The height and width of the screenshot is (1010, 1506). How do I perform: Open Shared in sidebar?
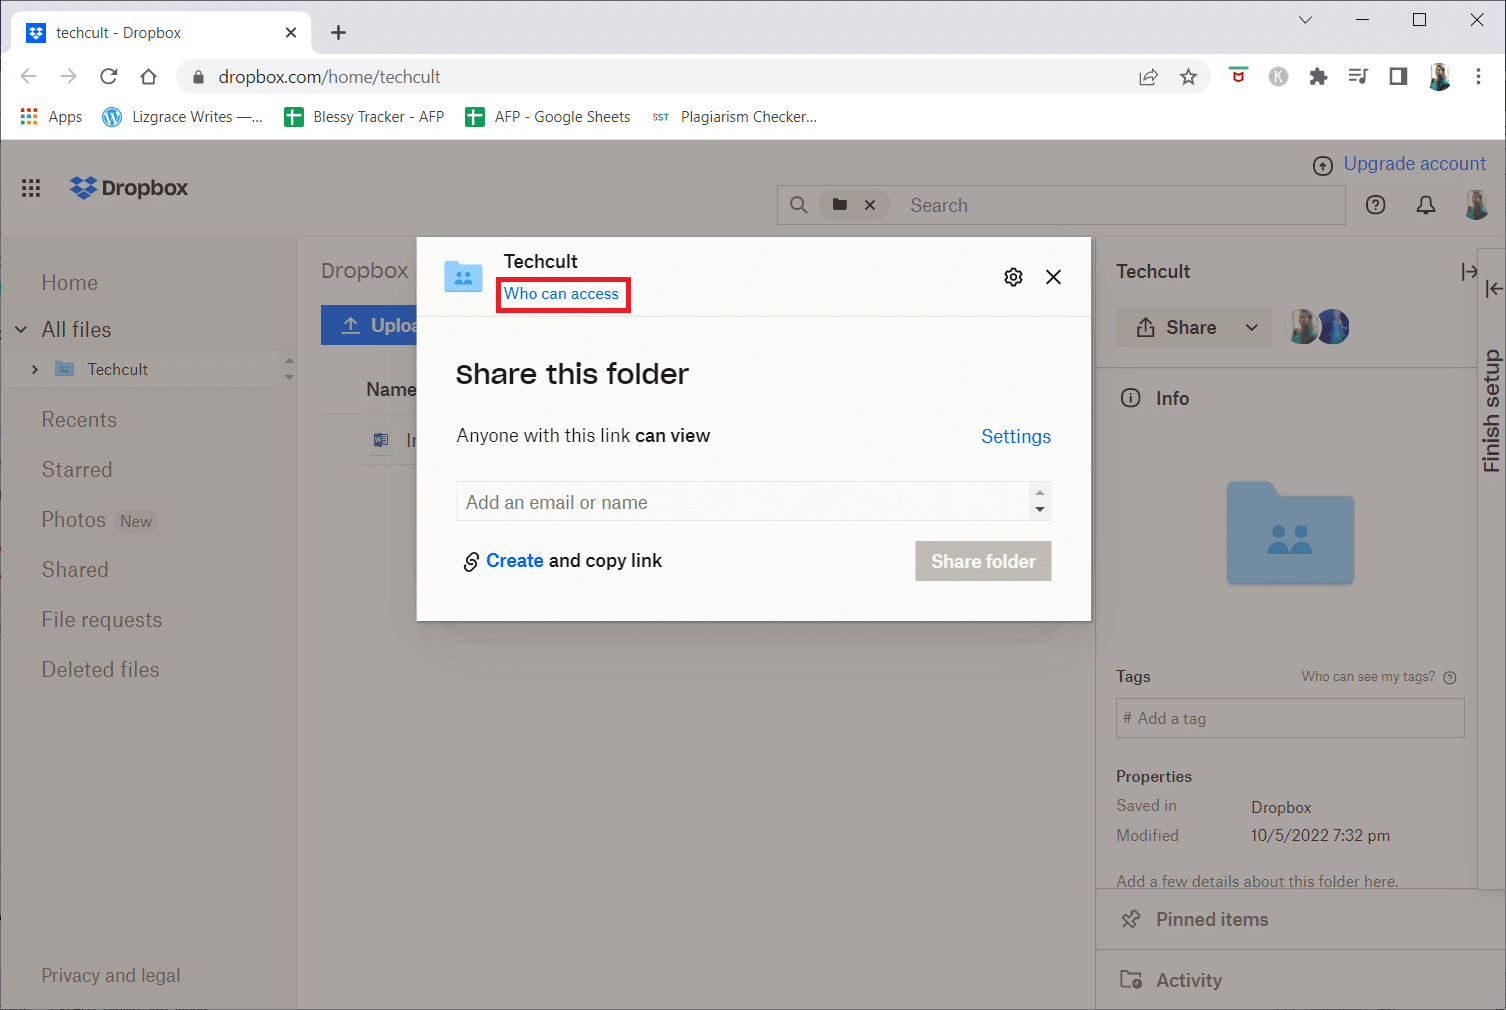pyautogui.click(x=75, y=570)
